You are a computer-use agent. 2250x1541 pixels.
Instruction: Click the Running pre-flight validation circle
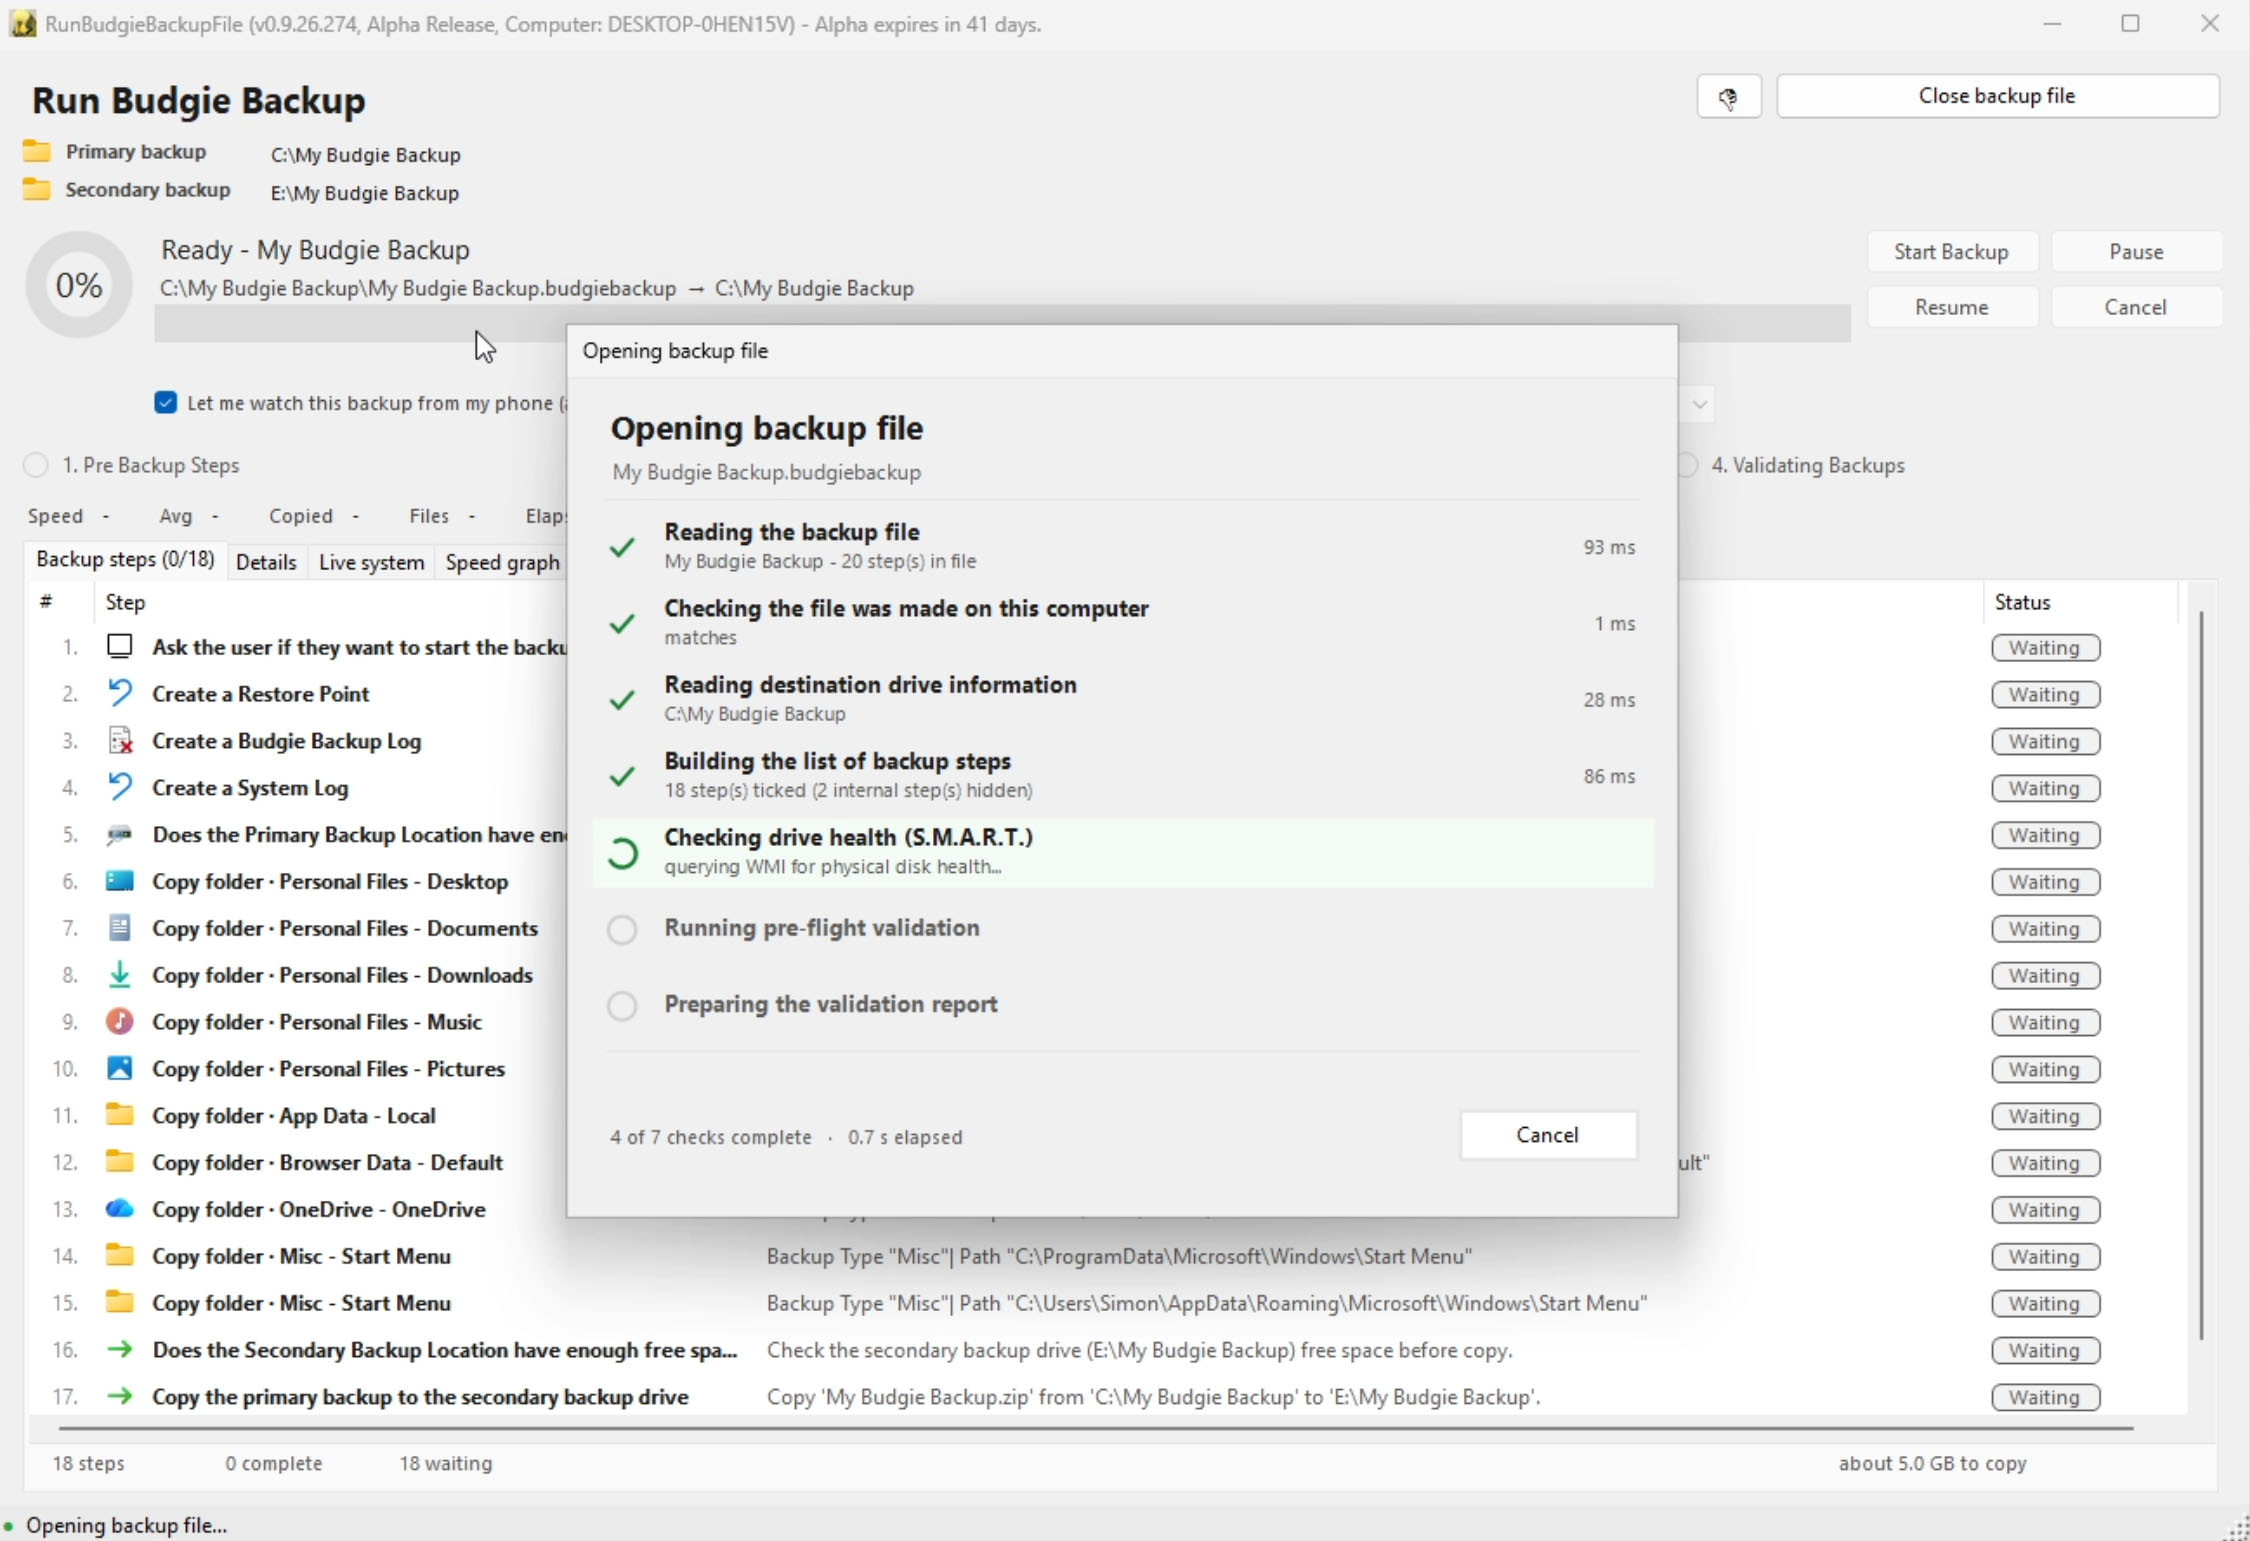pyautogui.click(x=622, y=929)
